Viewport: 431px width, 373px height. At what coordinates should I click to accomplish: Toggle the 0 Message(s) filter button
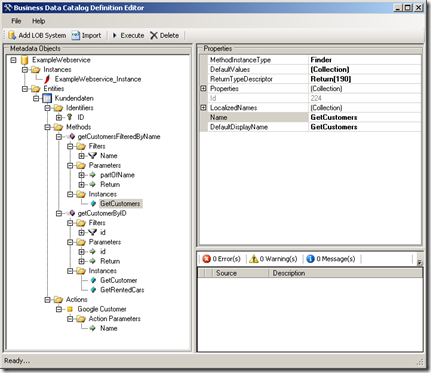click(331, 259)
